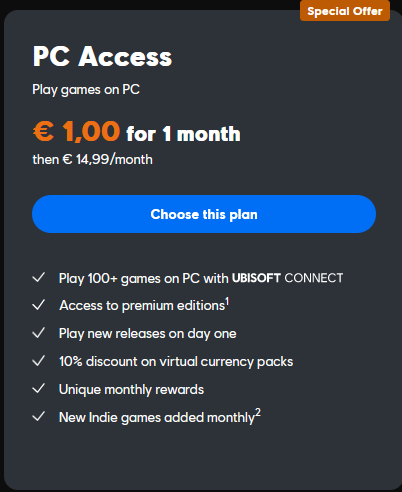The image size is (402, 492).
Task: Click checkmark beside Unique monthly rewards
Action: point(39,388)
